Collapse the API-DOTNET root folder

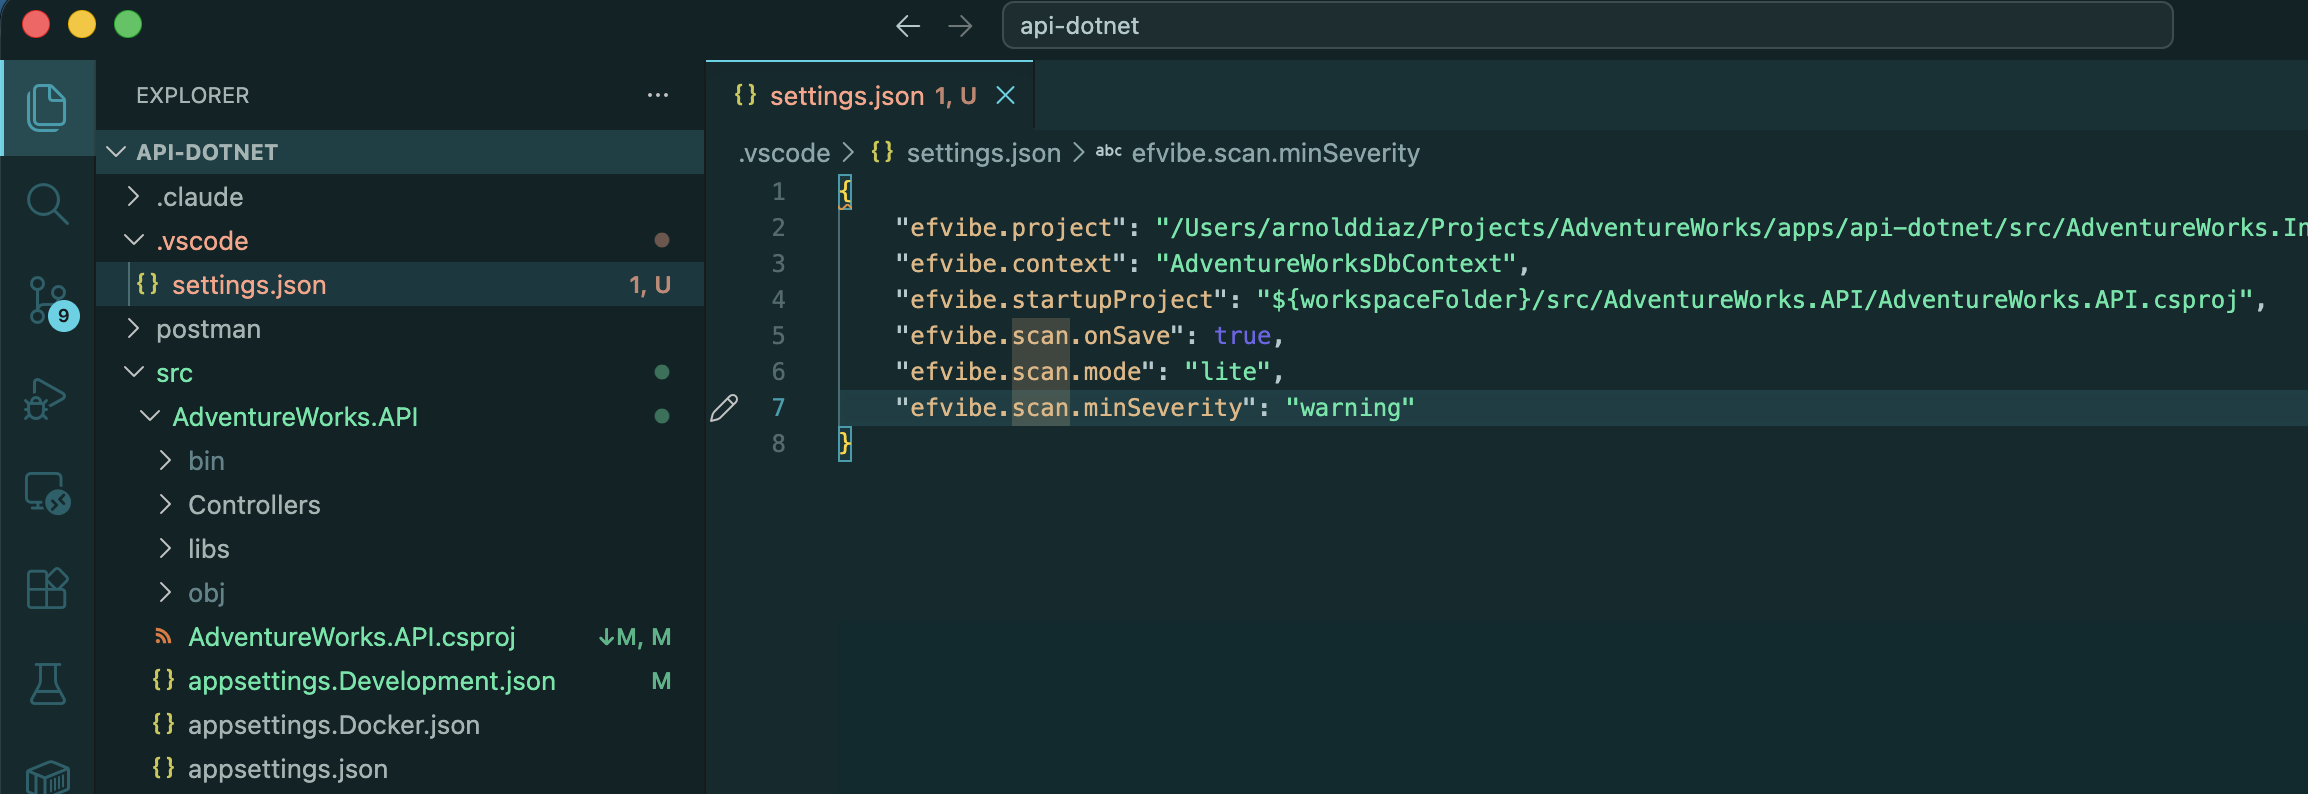pos(116,152)
